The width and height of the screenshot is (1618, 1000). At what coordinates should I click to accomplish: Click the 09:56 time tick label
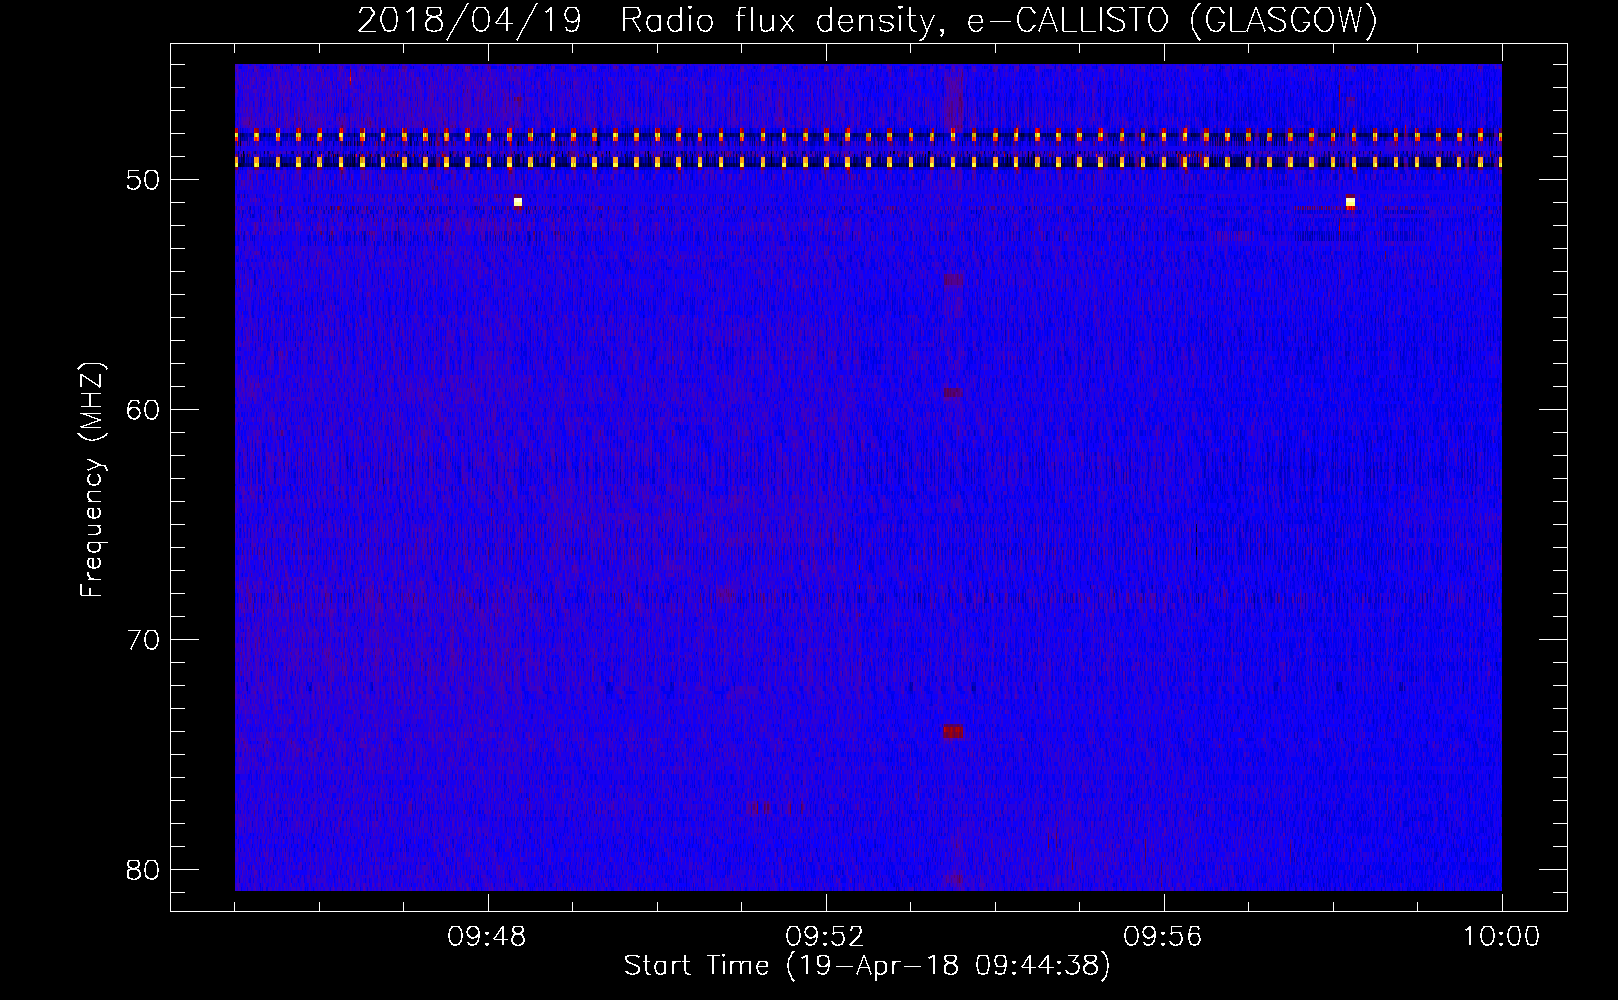click(x=1163, y=937)
